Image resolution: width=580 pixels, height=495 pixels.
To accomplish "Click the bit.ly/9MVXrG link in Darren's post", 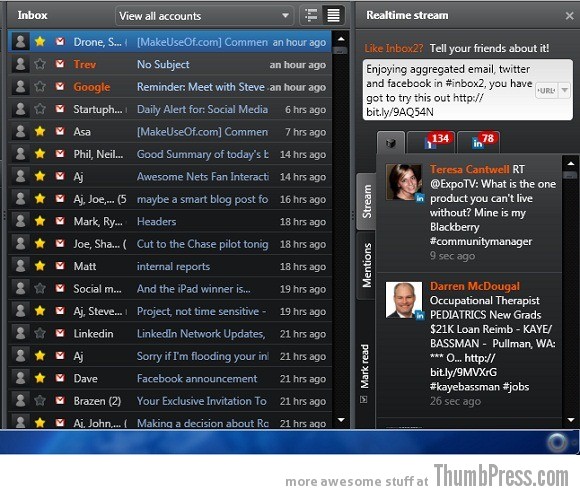I will 463,372.
